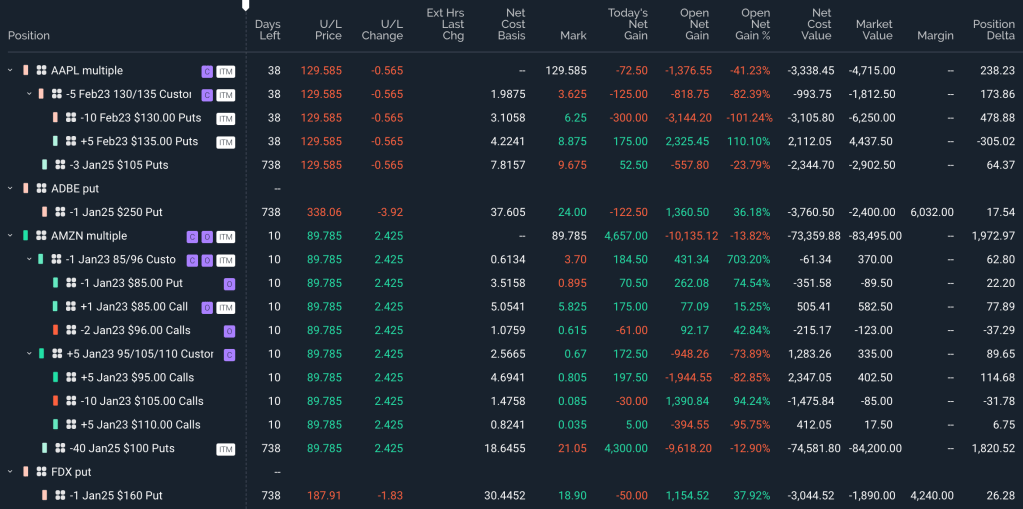Click the Position Delta column header
Image resolution: width=1023 pixels, height=509 pixels.
[993, 29]
